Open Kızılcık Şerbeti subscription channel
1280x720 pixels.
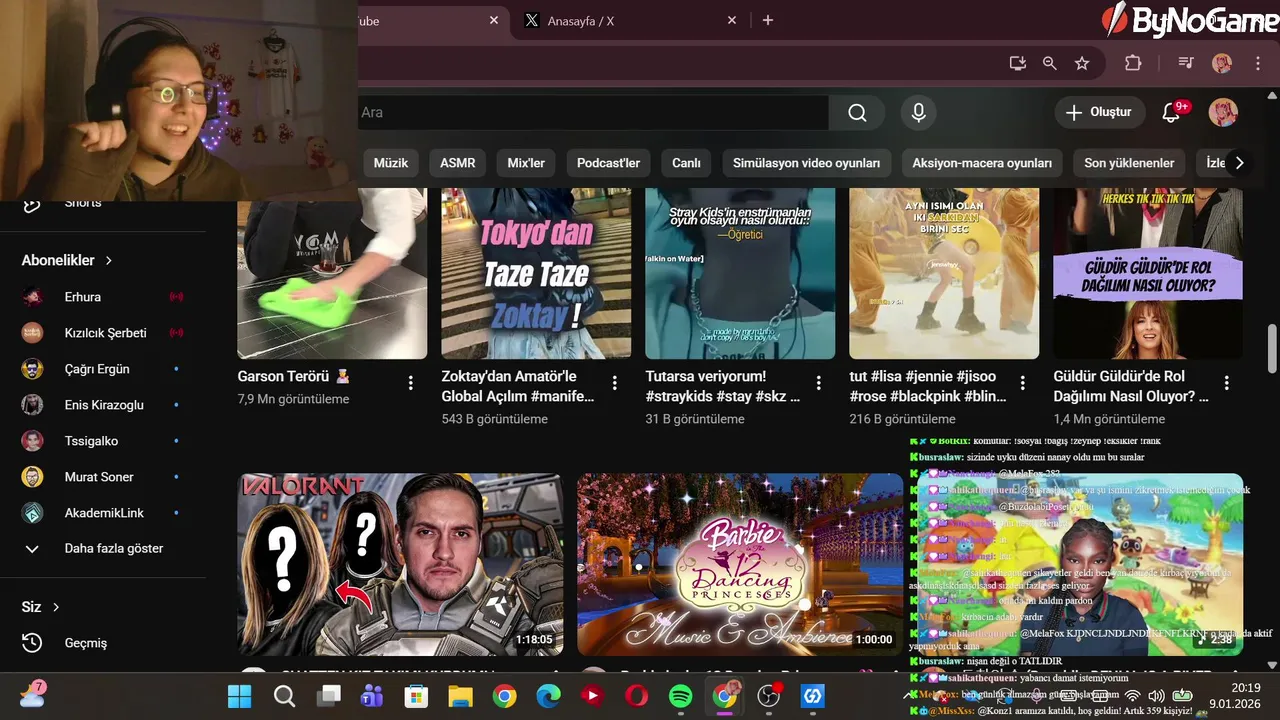coord(103,333)
